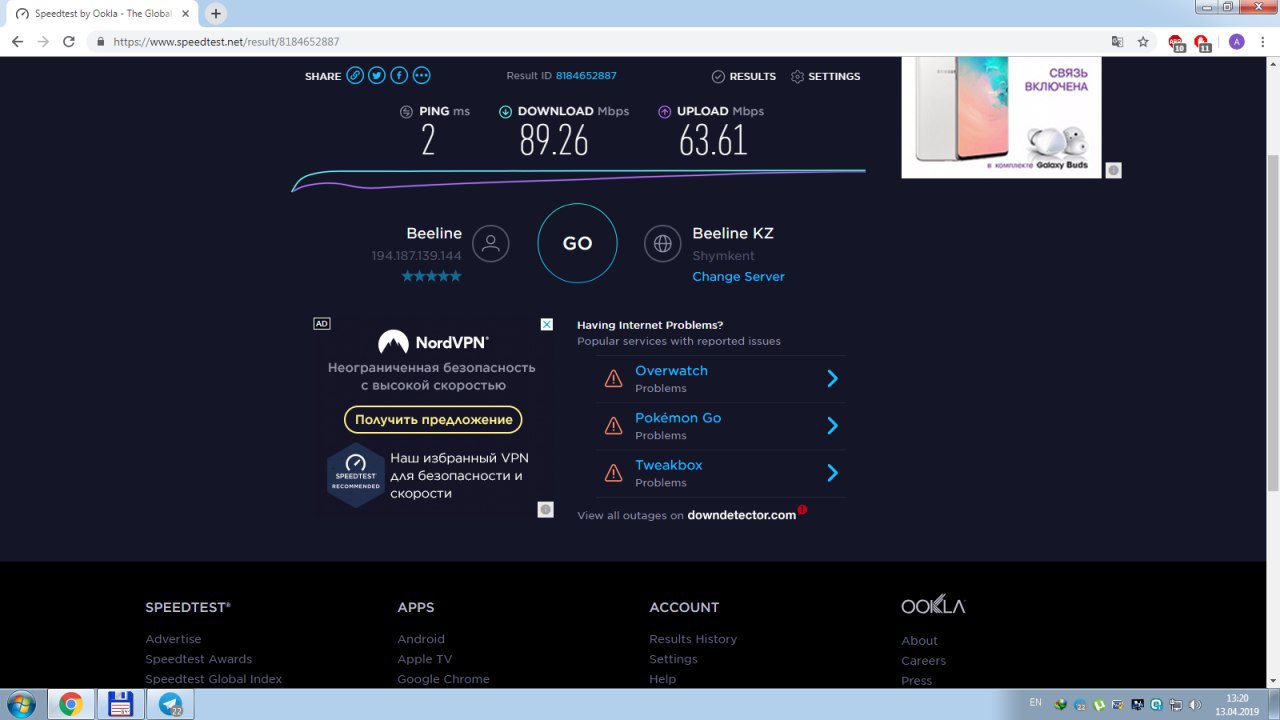
Task: Open Android app footer link
Action: click(421, 639)
